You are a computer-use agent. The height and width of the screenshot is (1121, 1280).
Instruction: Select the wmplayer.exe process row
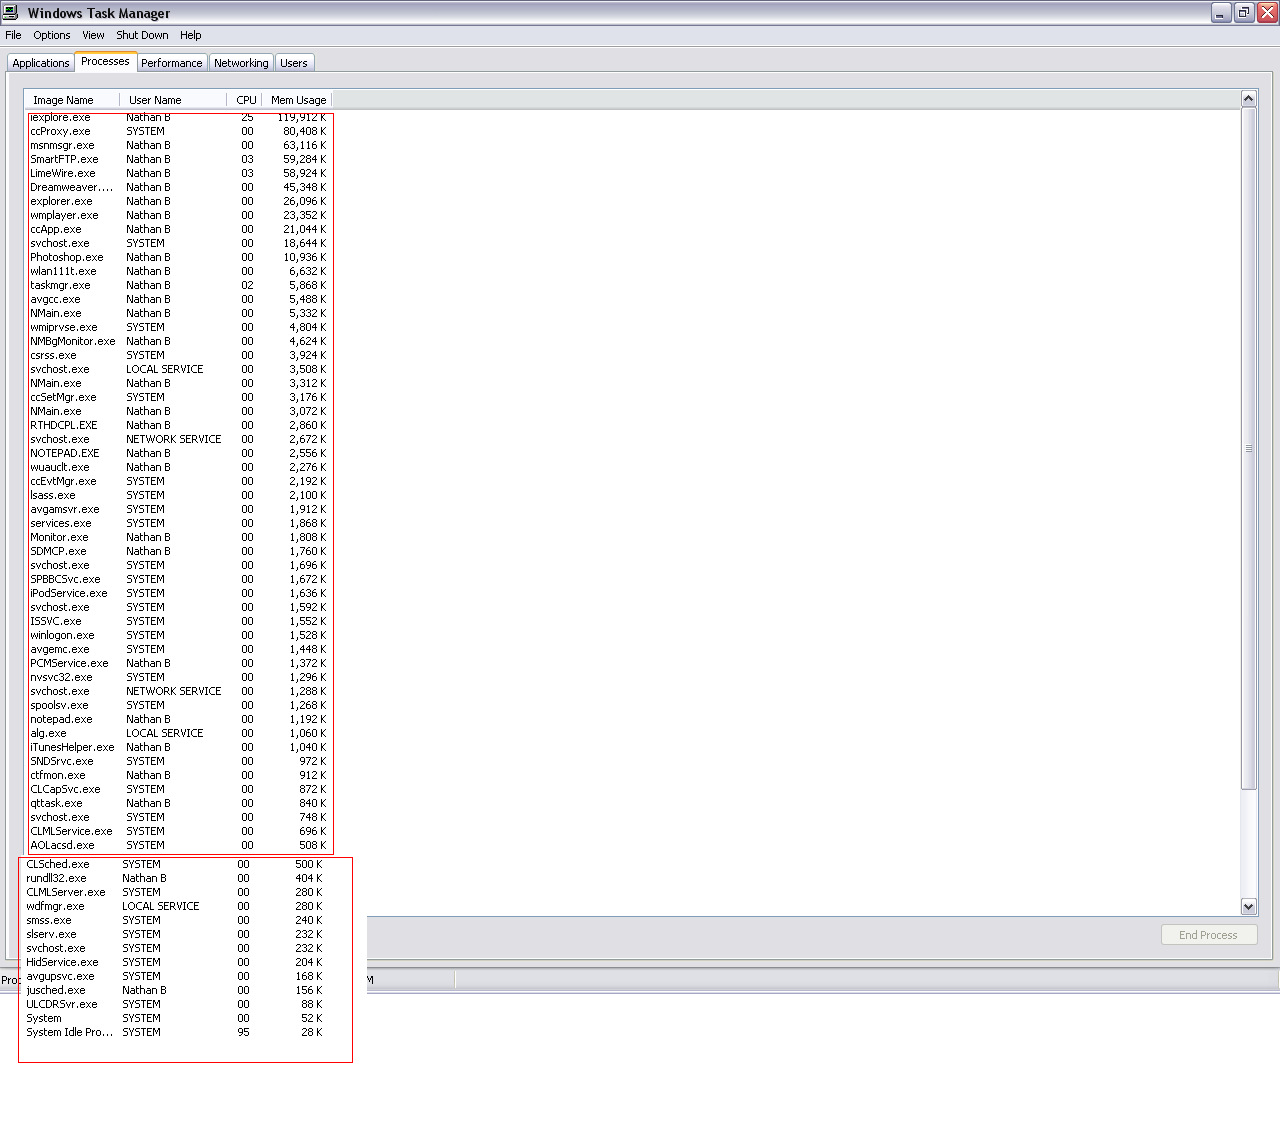pos(64,215)
